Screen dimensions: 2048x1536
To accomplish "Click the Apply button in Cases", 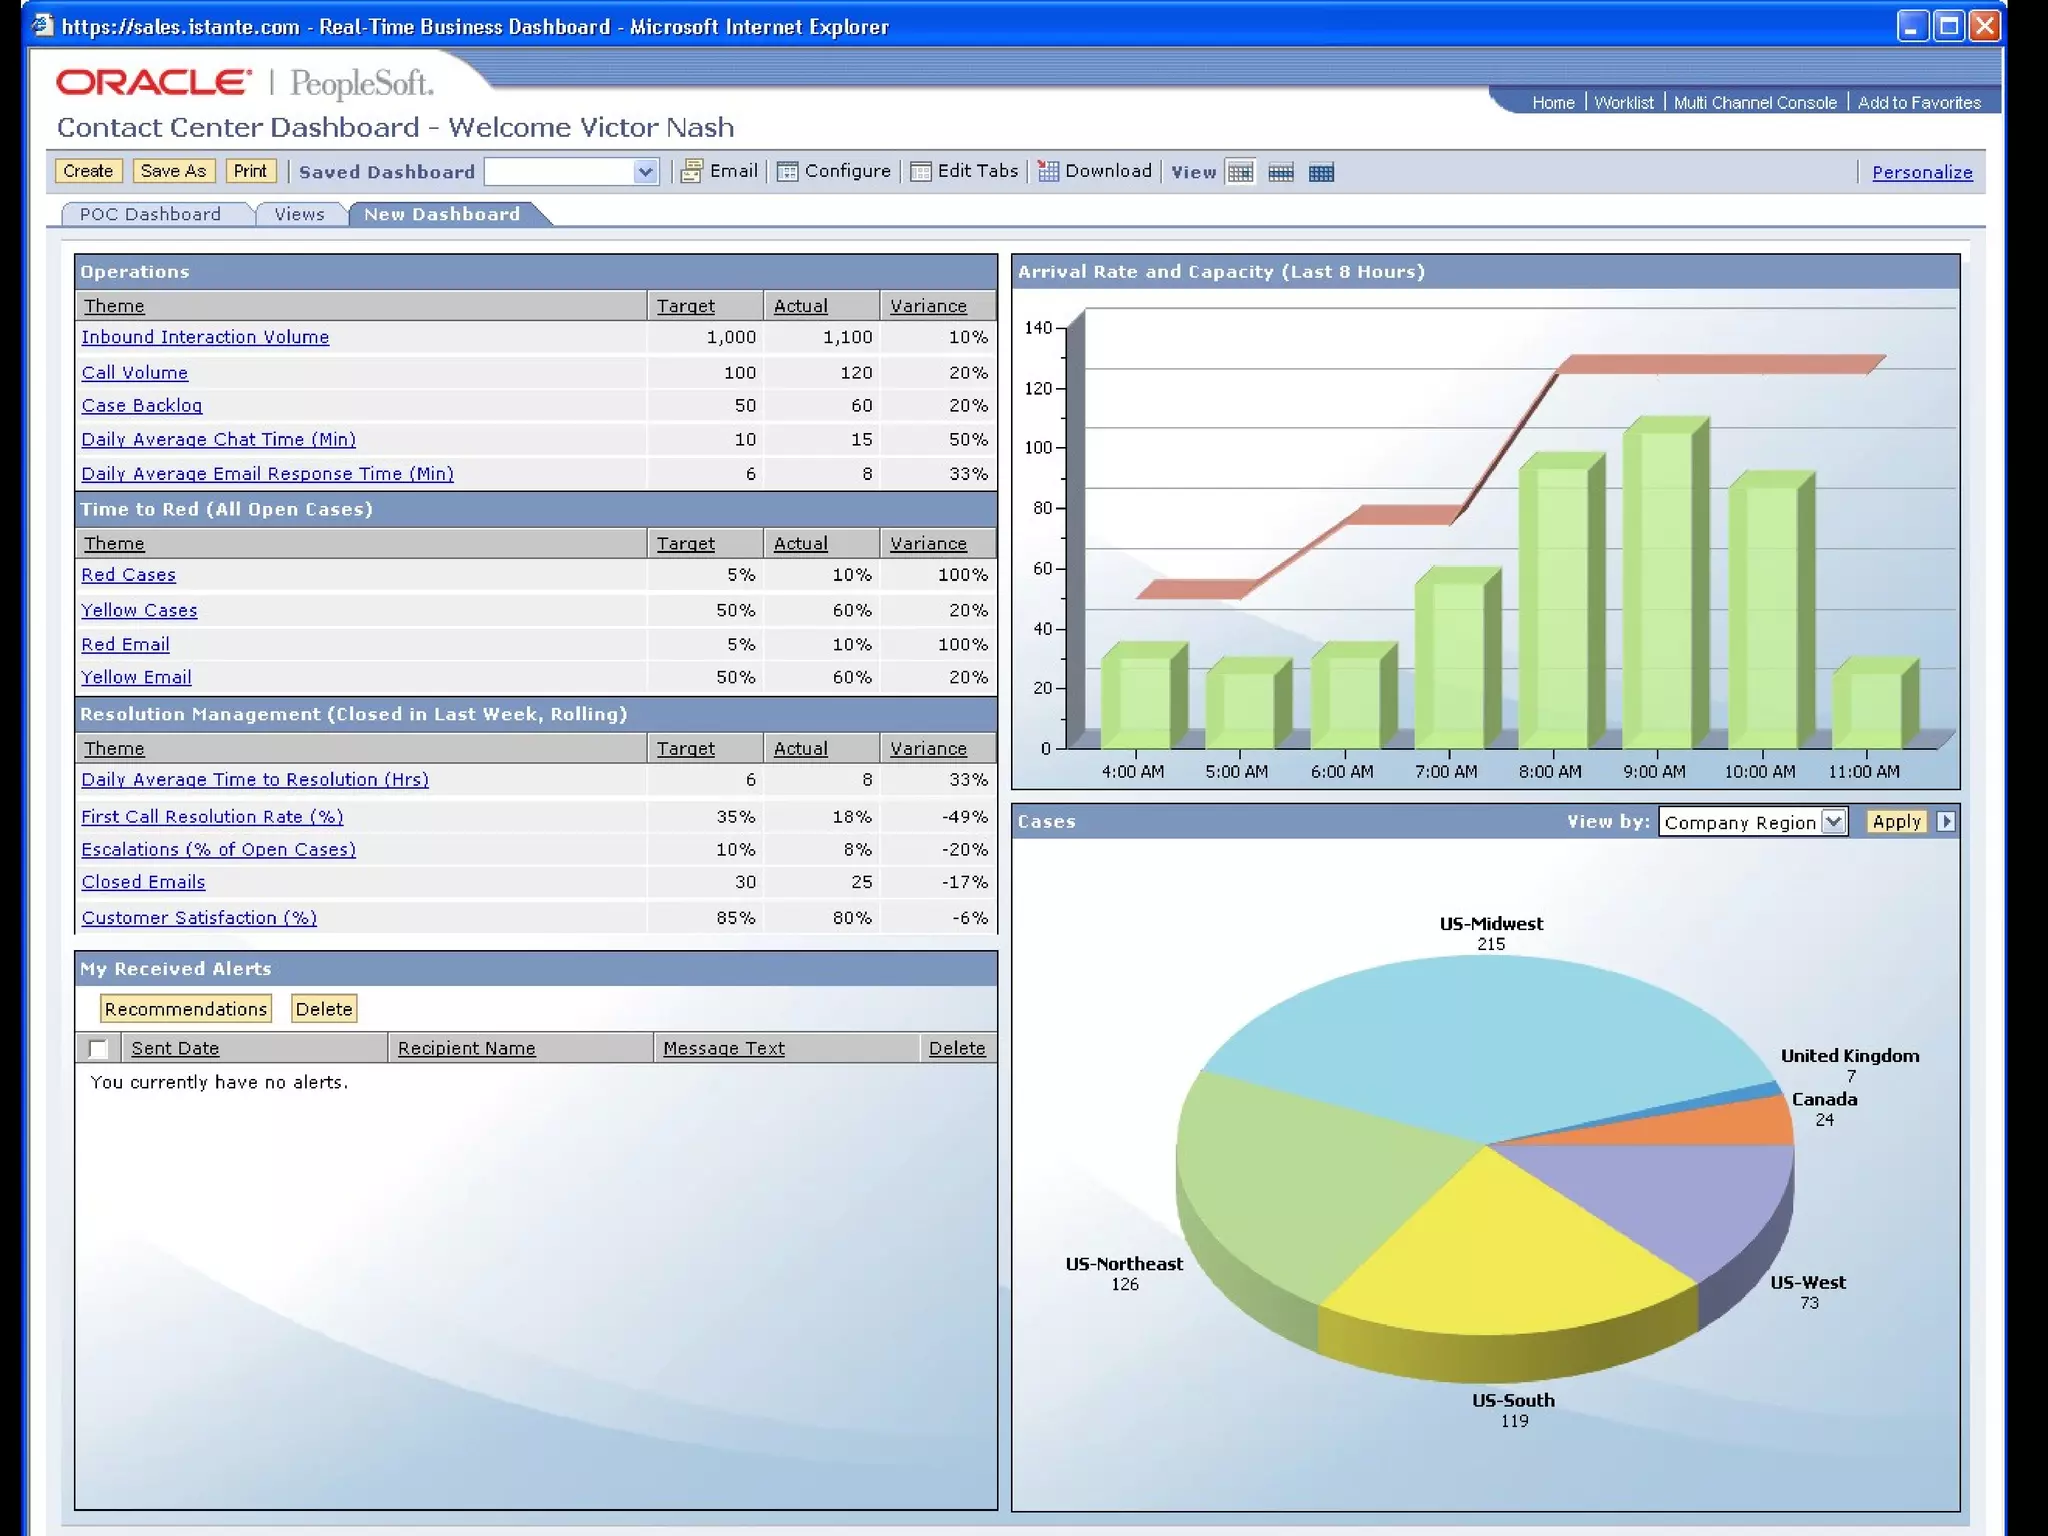I will (1896, 821).
